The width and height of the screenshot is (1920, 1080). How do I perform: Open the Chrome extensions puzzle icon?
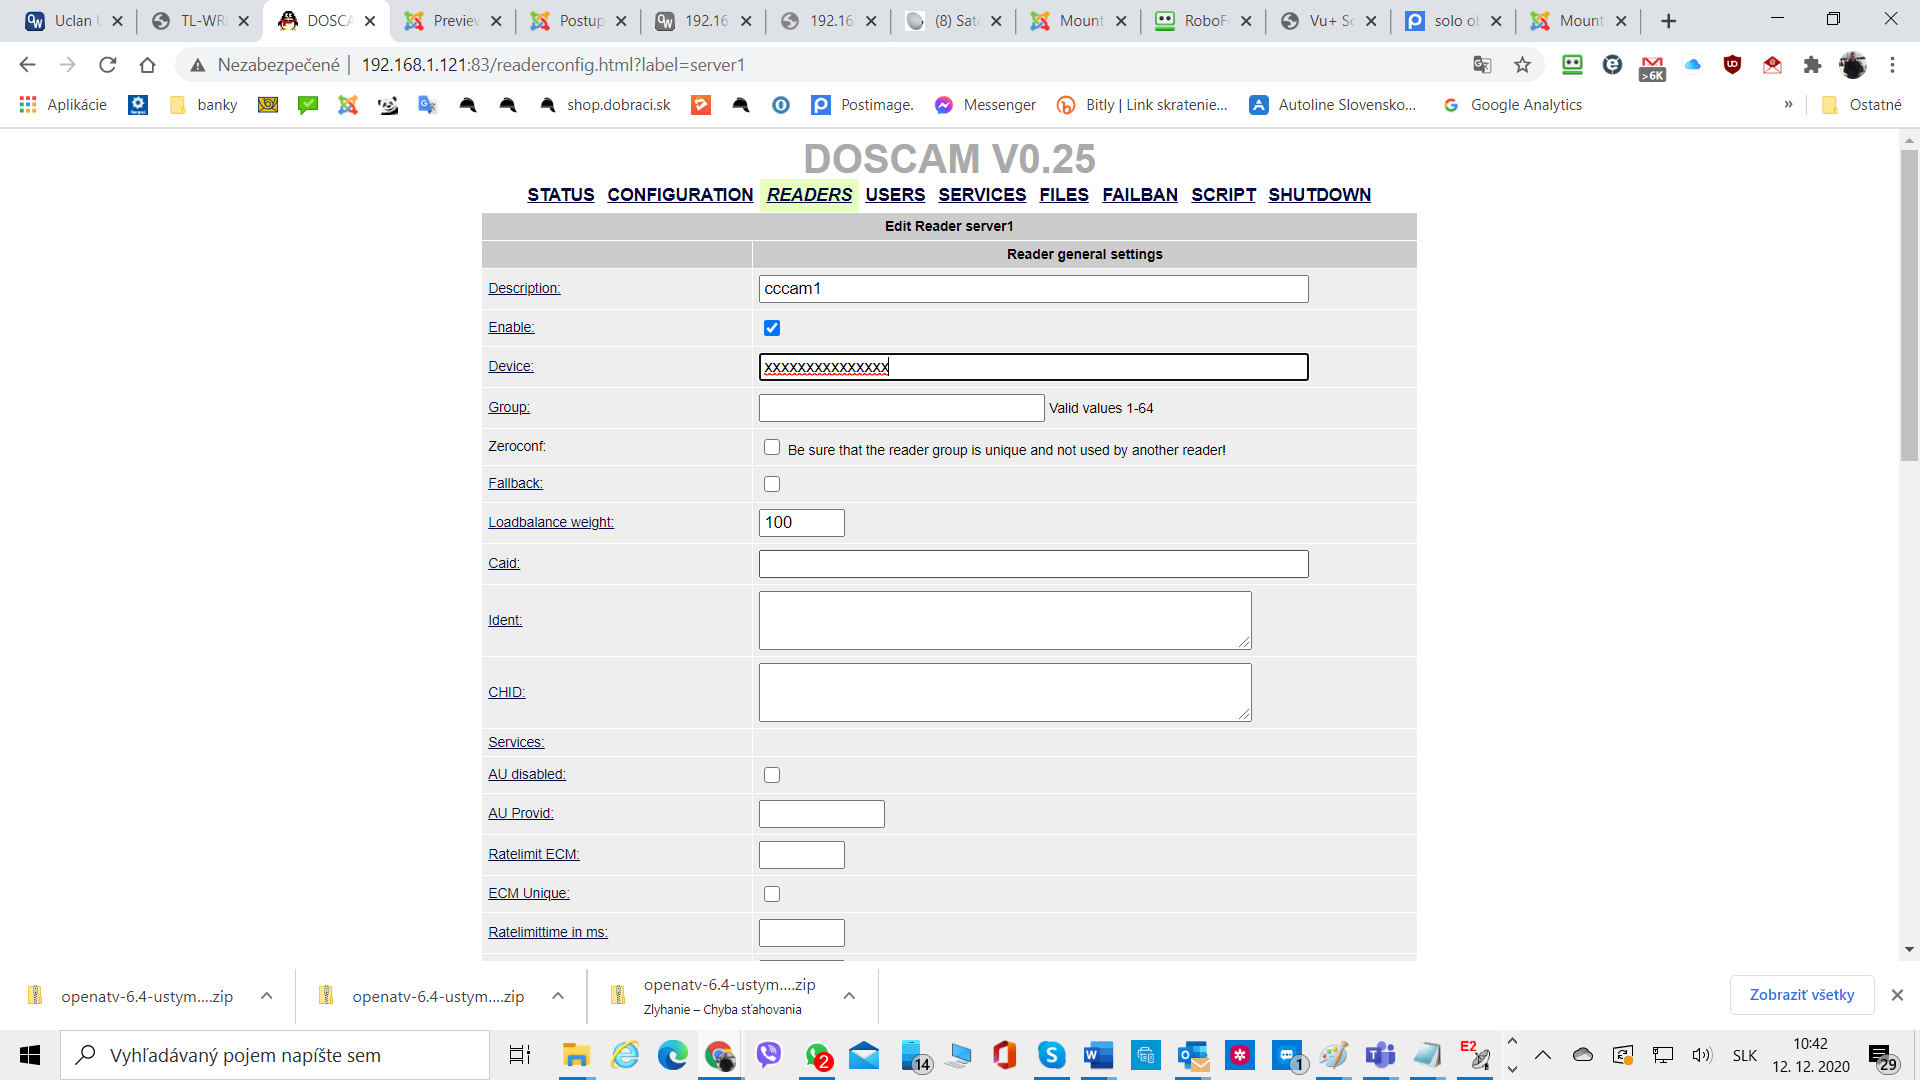(1812, 65)
